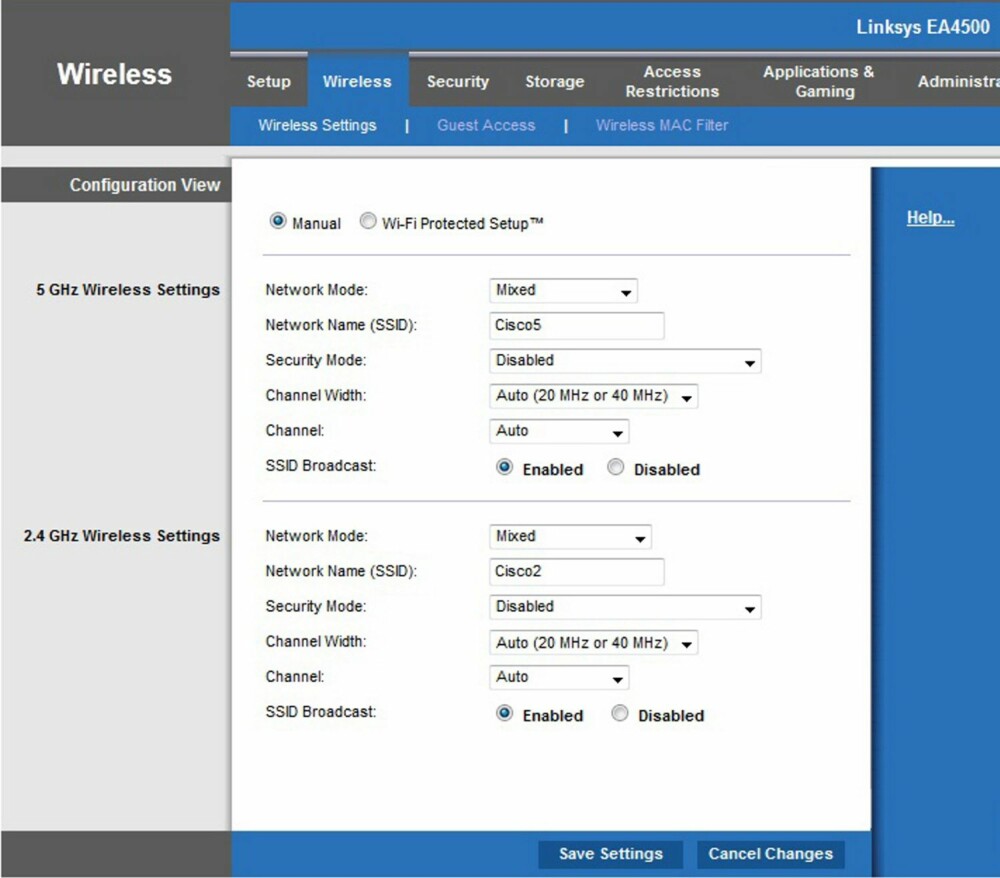Click the Linksys EA4500 title text
1000x878 pixels.
[x=923, y=27]
